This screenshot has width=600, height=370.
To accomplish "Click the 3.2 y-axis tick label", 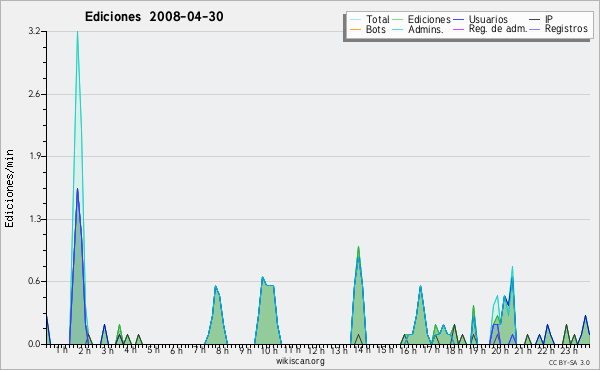I will pyautogui.click(x=35, y=31).
